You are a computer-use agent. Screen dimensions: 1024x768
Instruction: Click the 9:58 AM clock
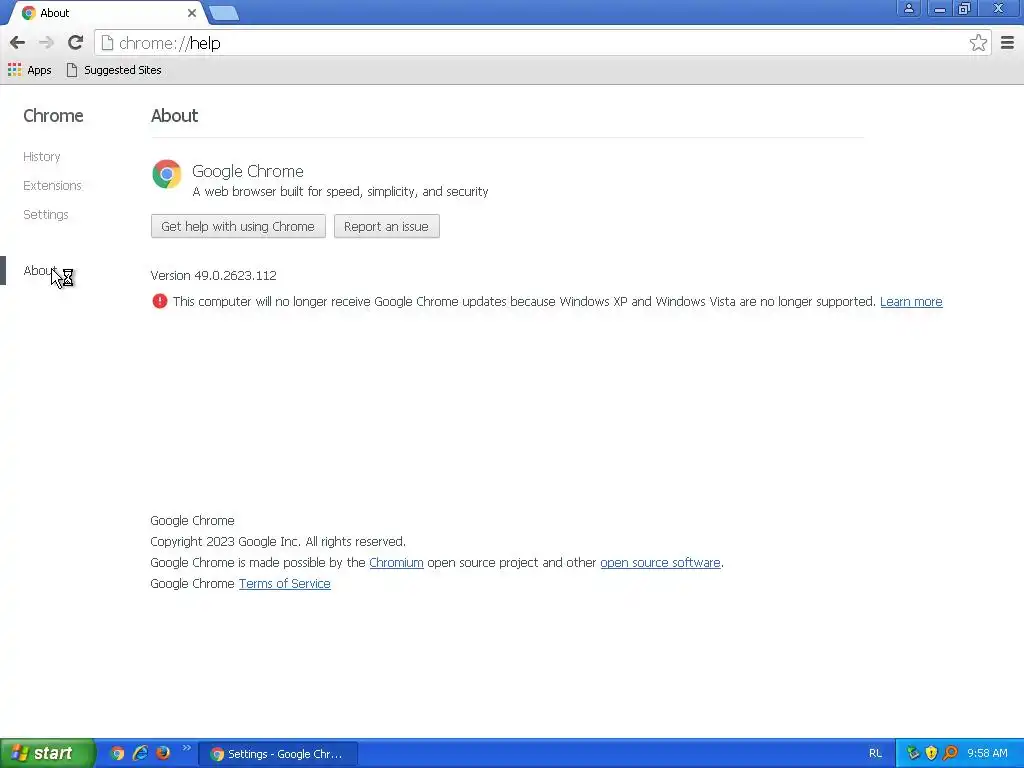click(x=987, y=754)
